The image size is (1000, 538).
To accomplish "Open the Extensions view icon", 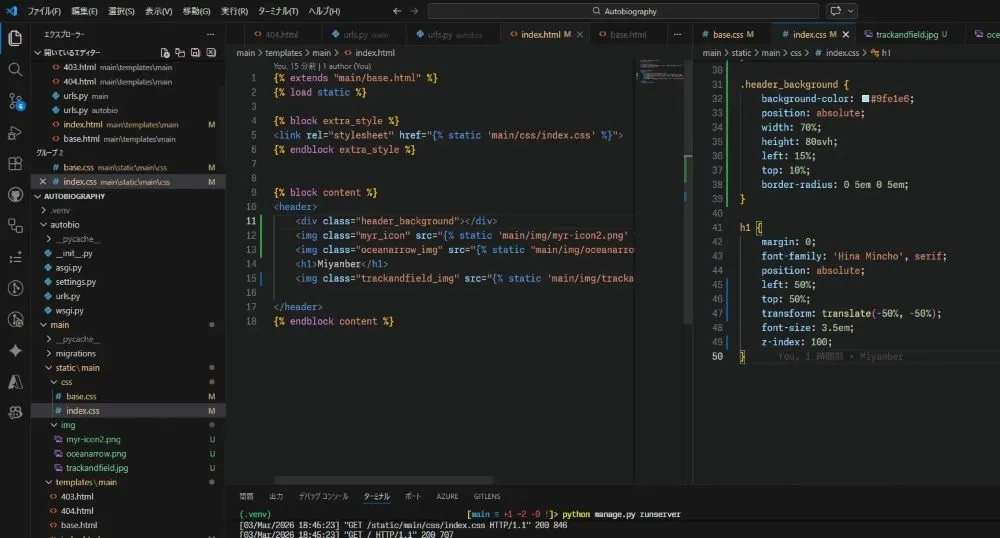I will tap(15, 163).
